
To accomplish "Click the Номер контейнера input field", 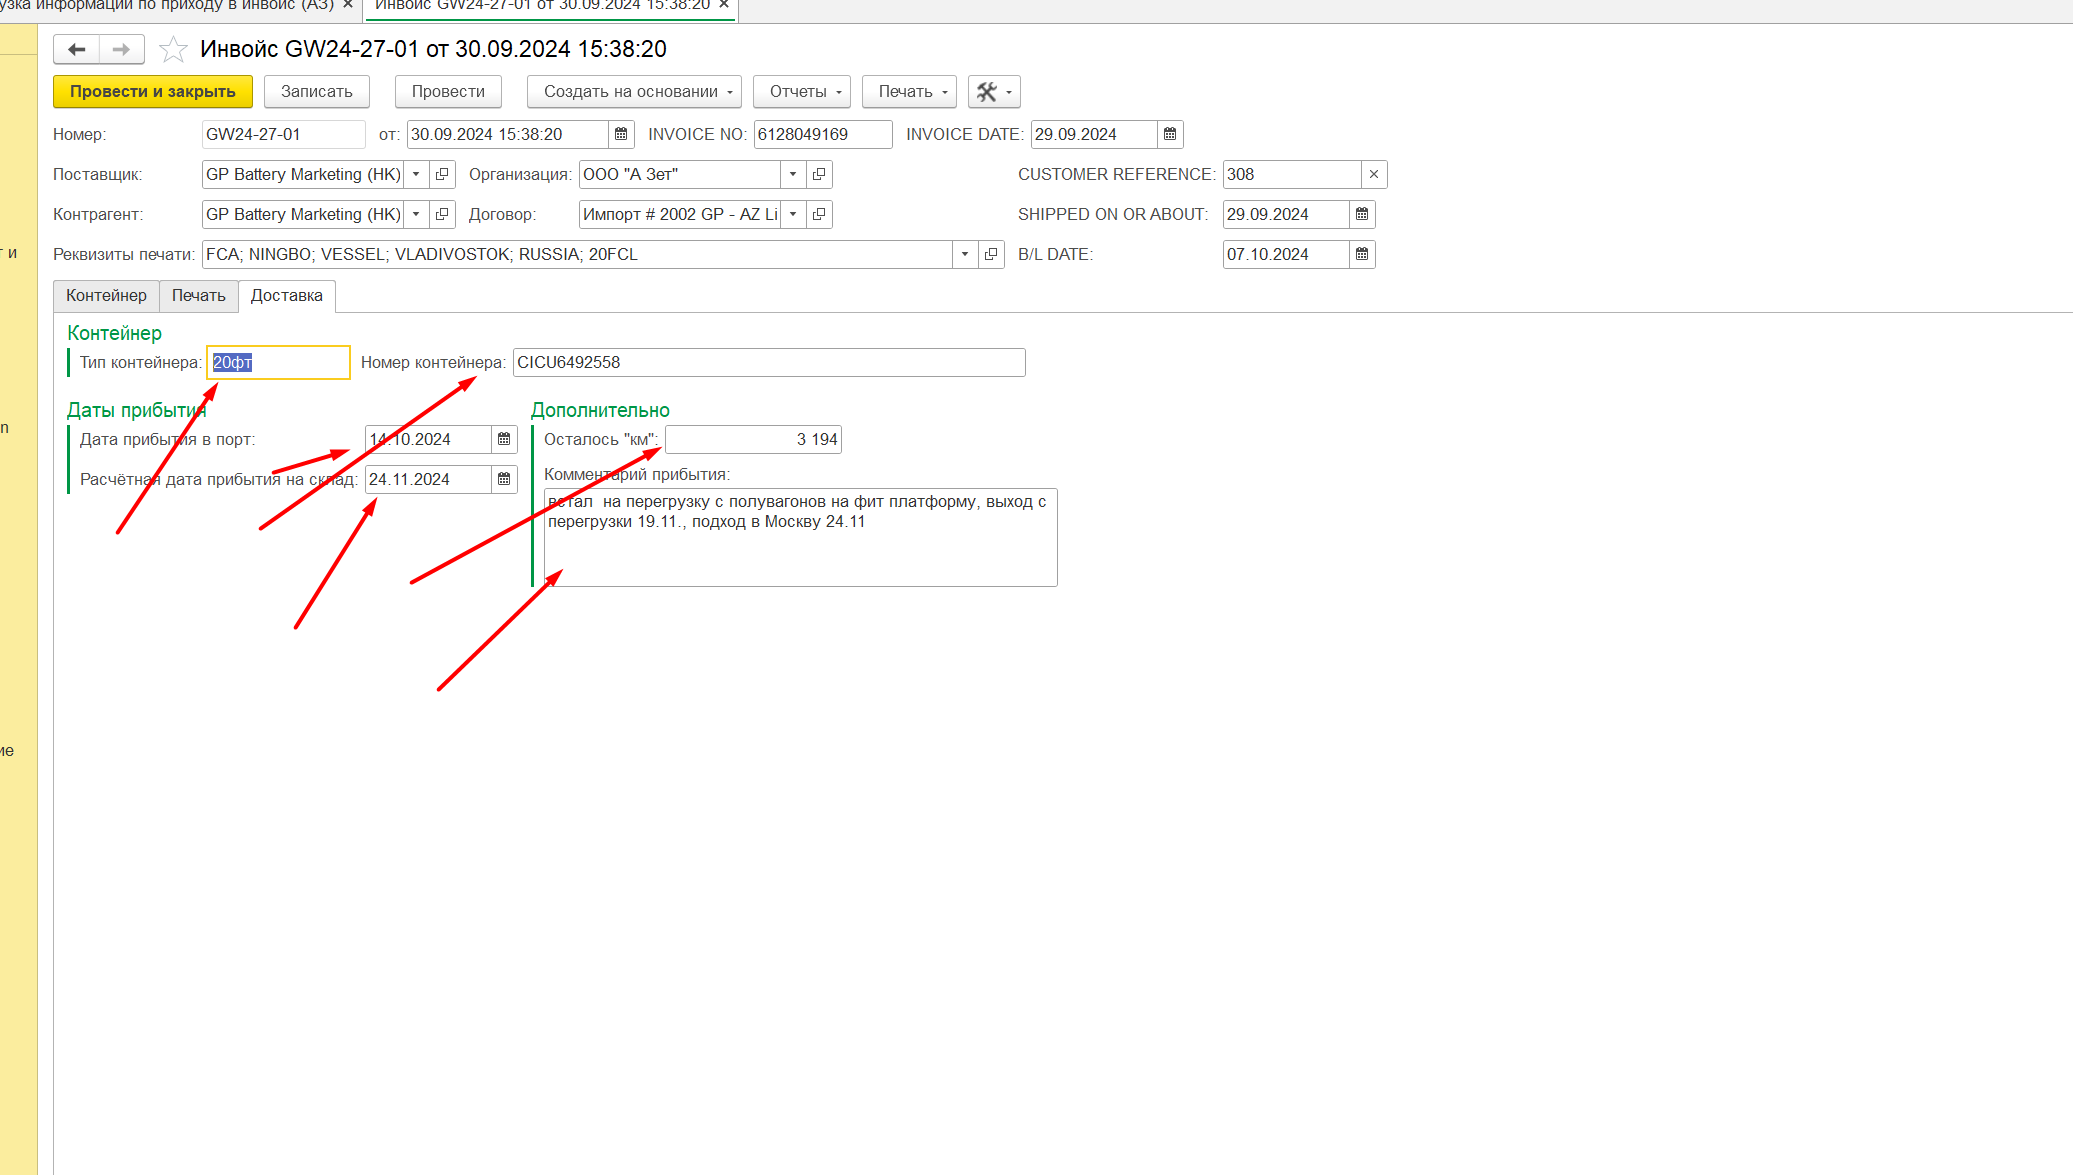I will click(768, 362).
